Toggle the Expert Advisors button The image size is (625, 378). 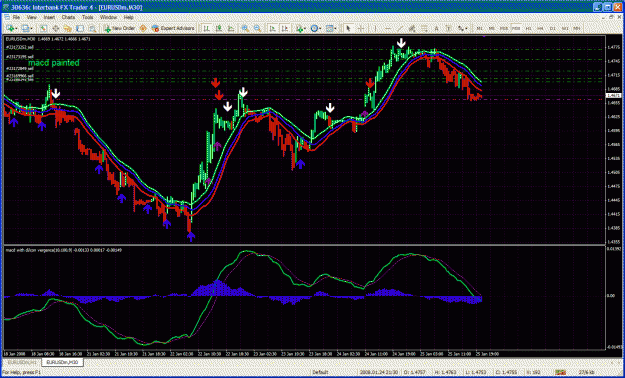point(172,28)
